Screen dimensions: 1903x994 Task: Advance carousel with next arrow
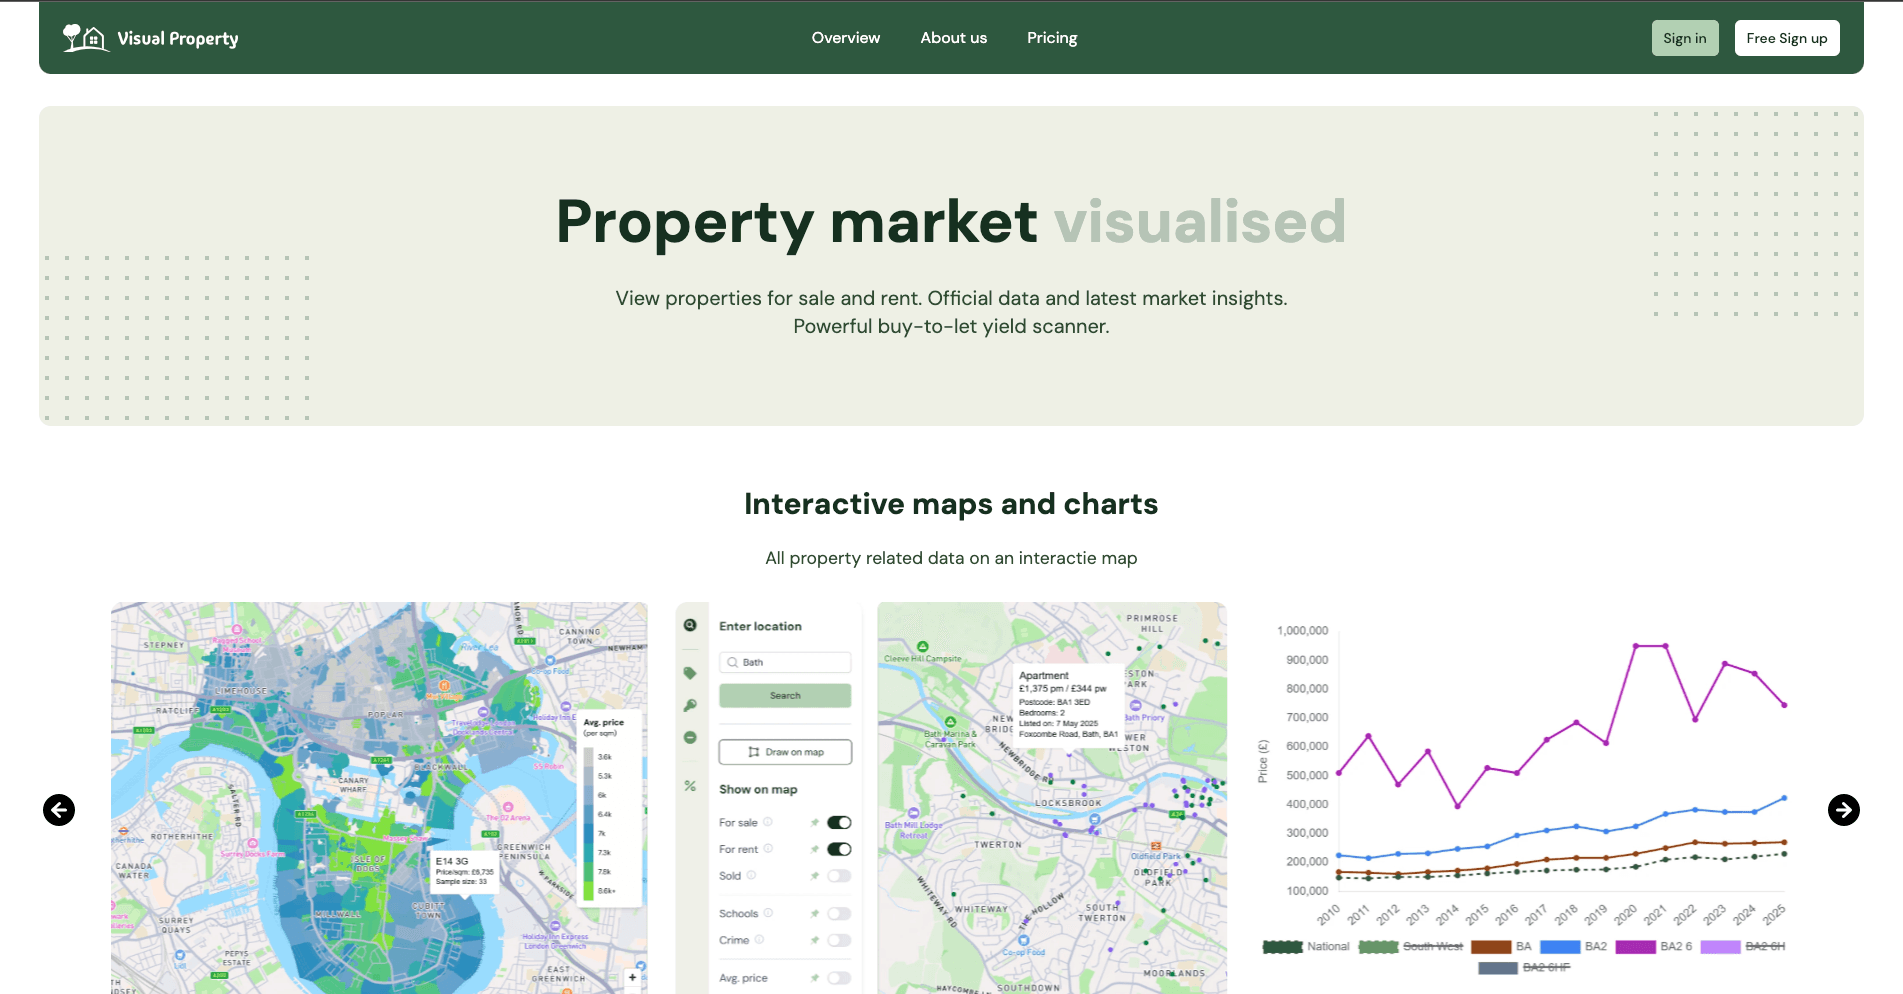coord(1843,810)
